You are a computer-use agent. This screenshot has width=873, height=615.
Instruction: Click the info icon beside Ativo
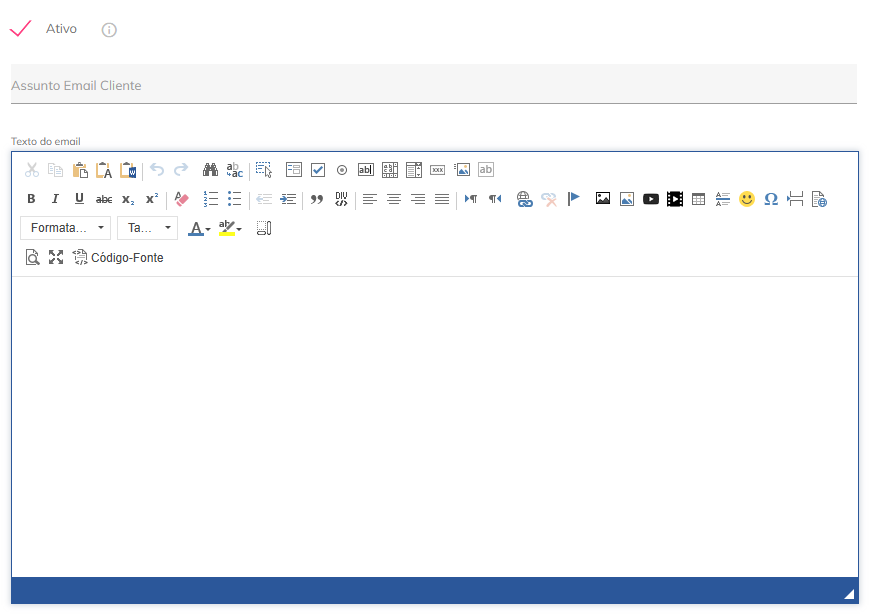pyautogui.click(x=108, y=29)
